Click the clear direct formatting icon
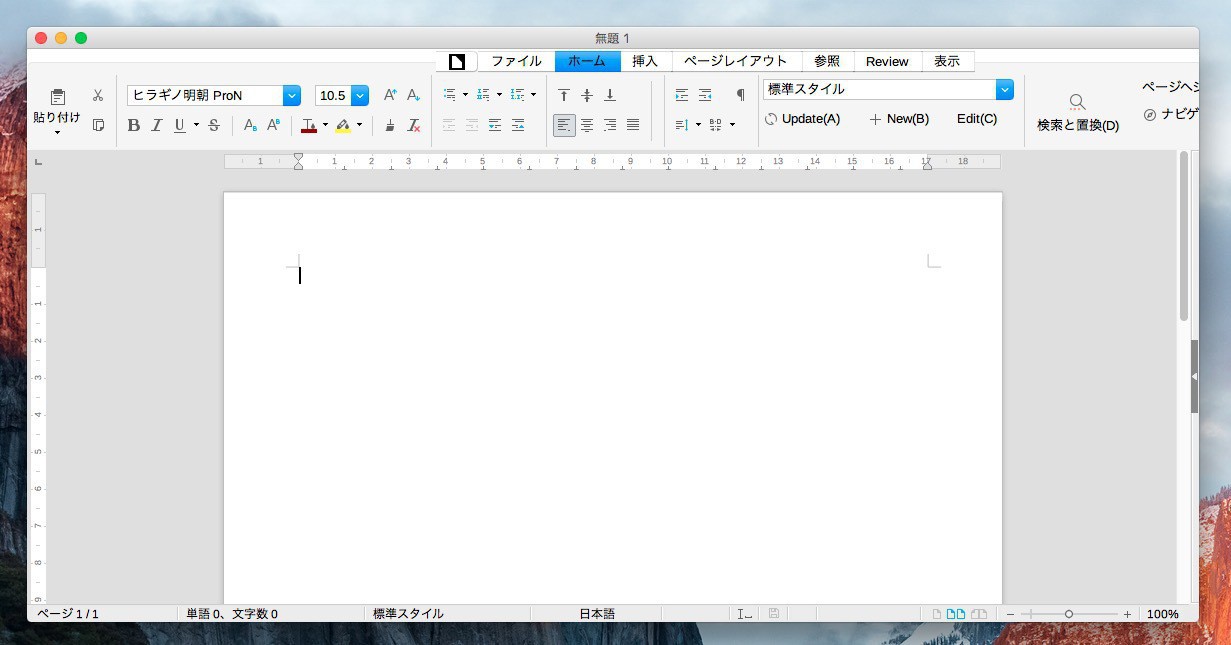 414,125
